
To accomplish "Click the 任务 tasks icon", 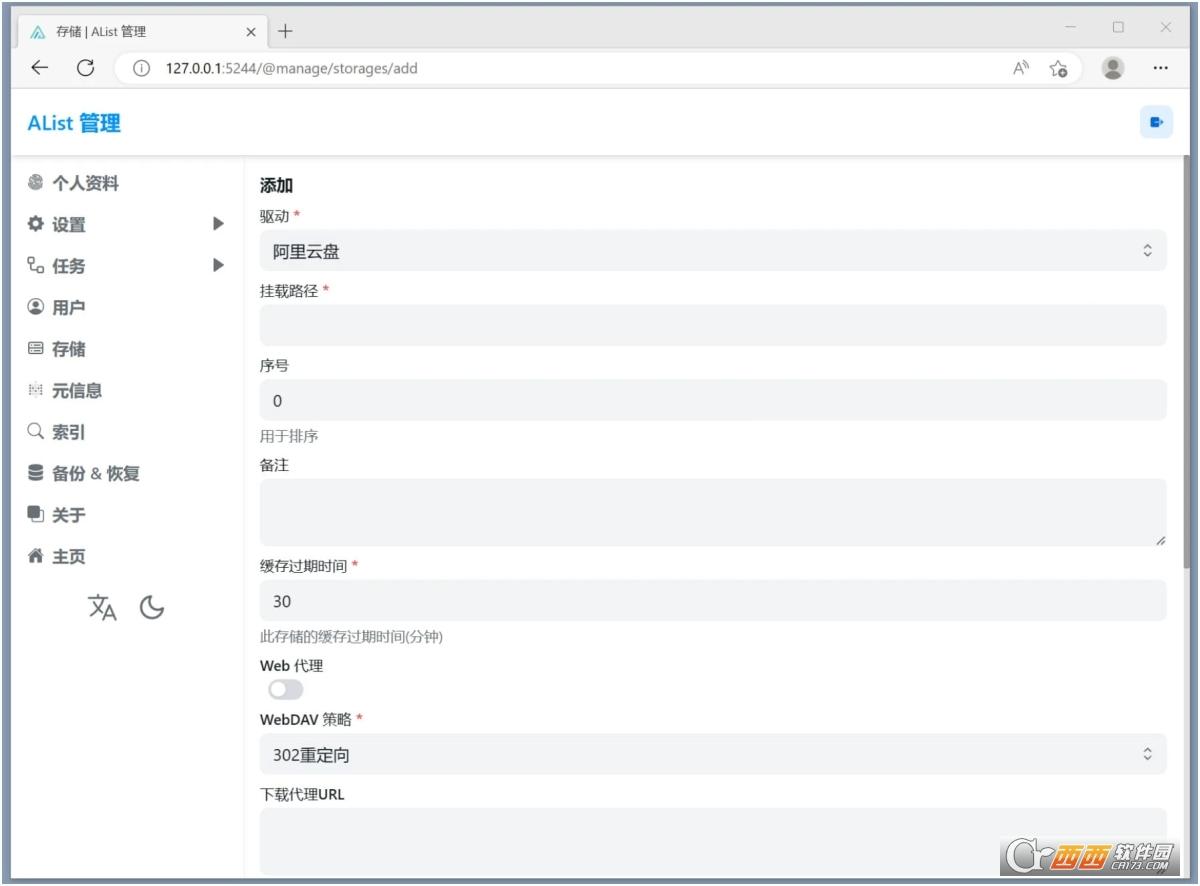I will 36,265.
